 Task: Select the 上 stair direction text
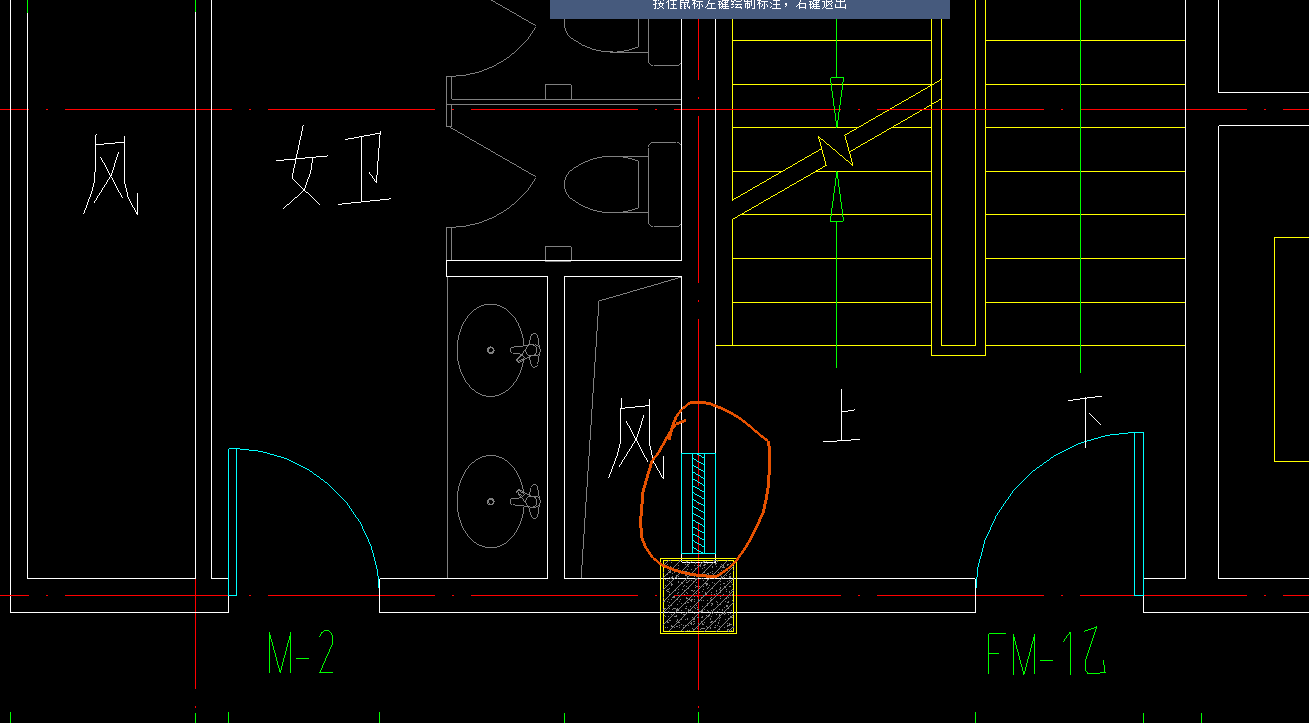842,417
